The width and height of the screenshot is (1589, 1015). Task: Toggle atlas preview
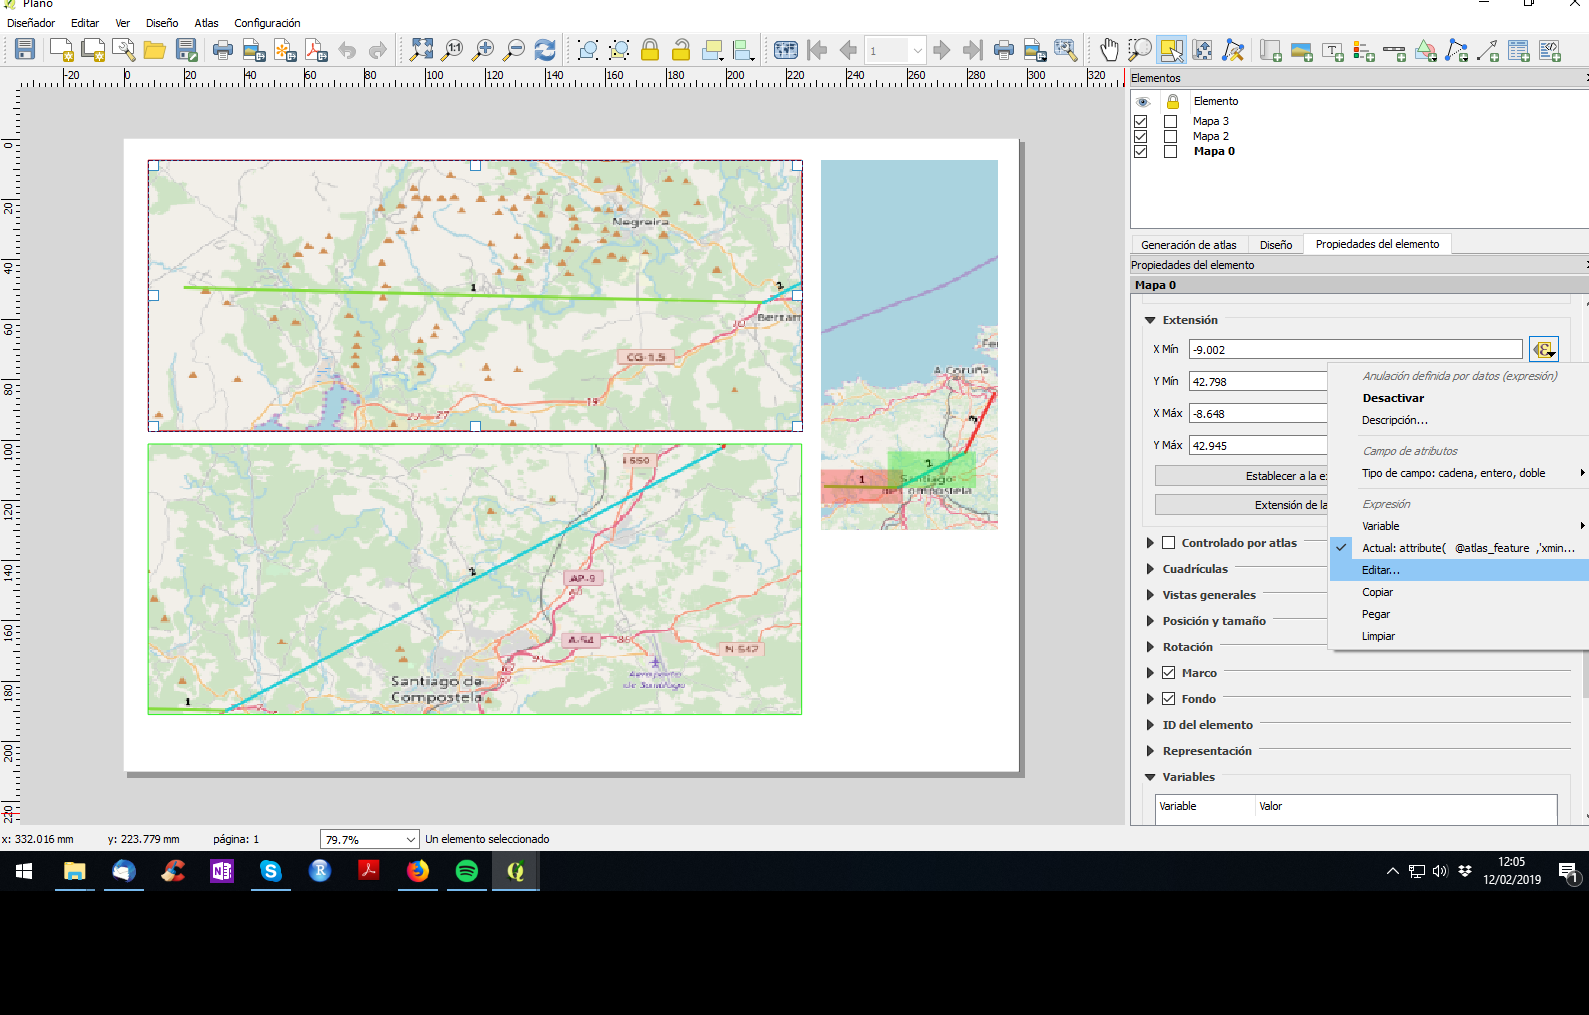tap(786, 50)
